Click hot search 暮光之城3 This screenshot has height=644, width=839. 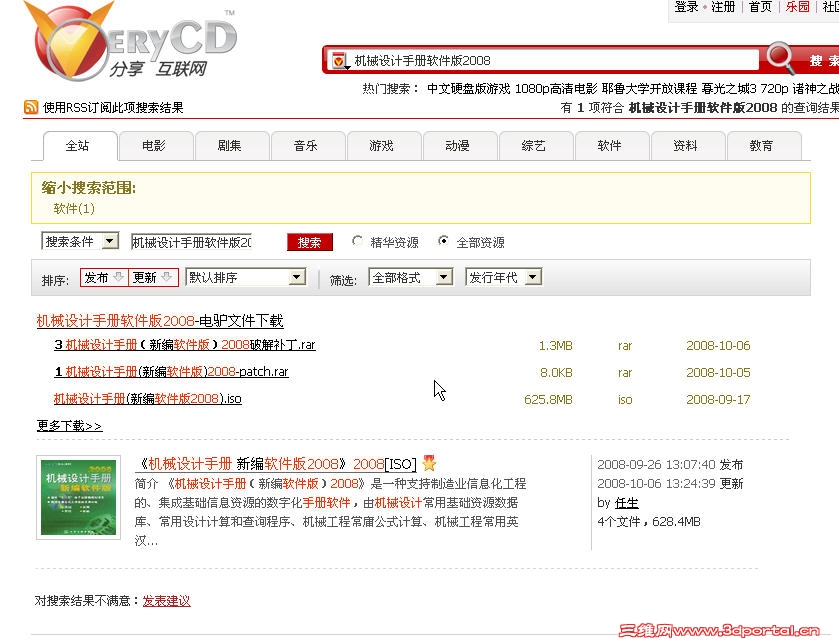(x=729, y=88)
